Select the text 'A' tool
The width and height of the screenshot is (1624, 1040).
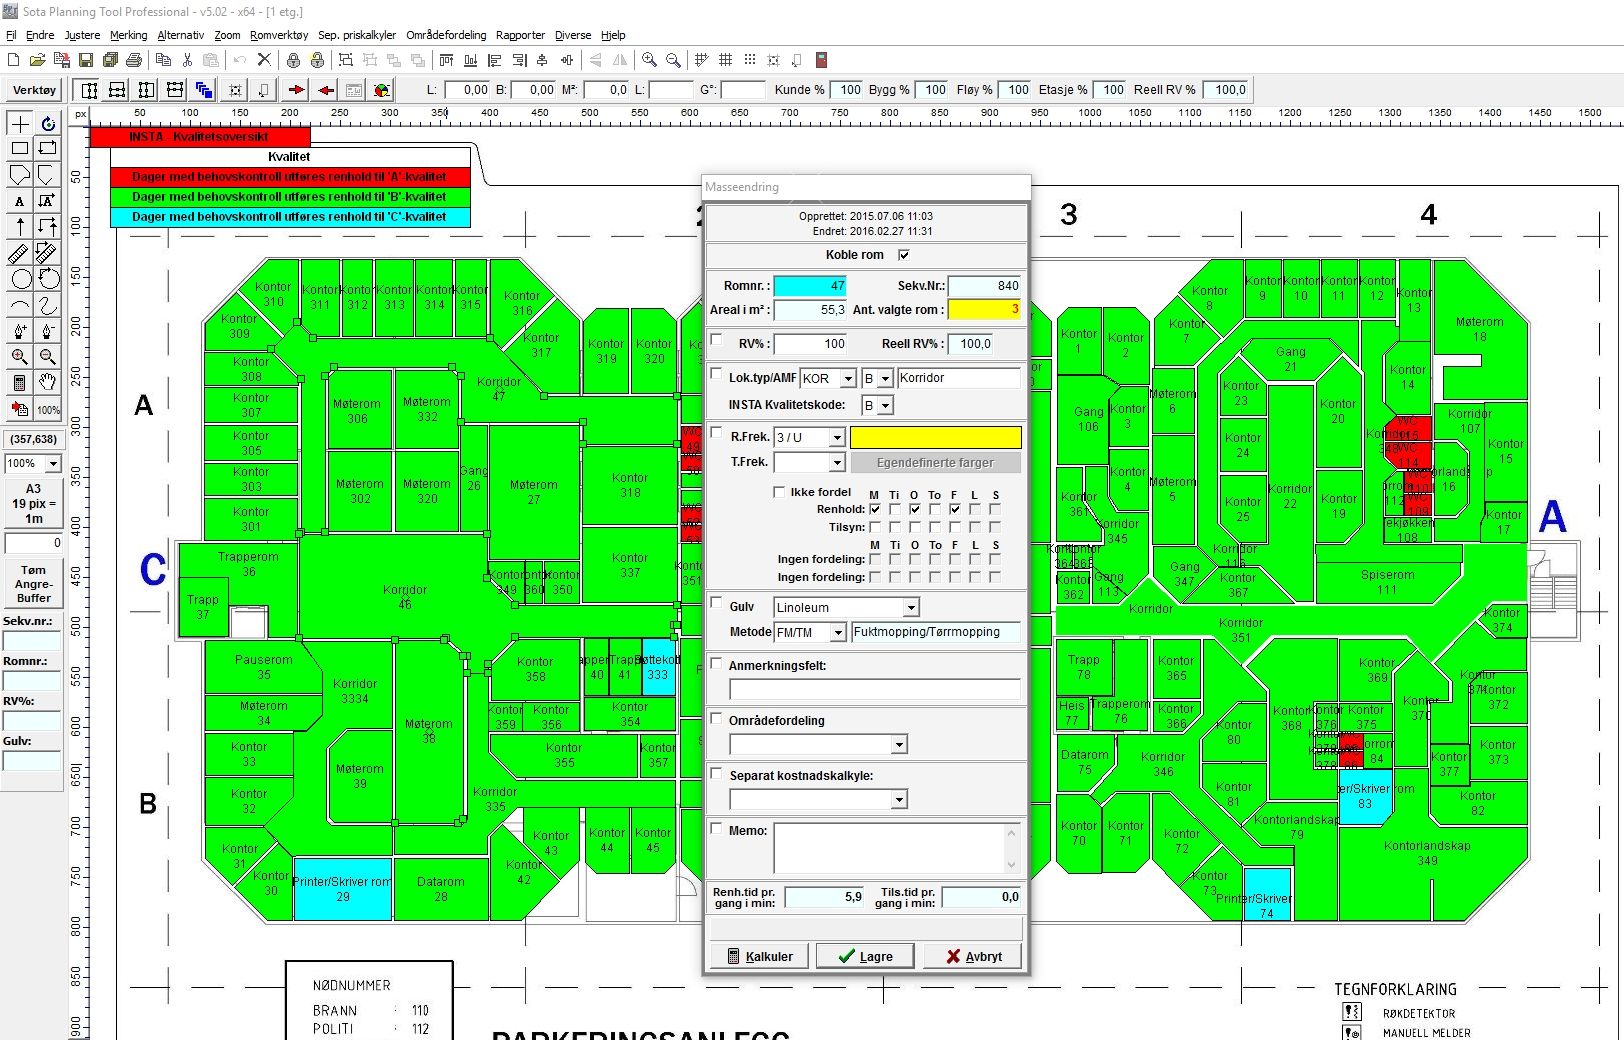coord(19,201)
